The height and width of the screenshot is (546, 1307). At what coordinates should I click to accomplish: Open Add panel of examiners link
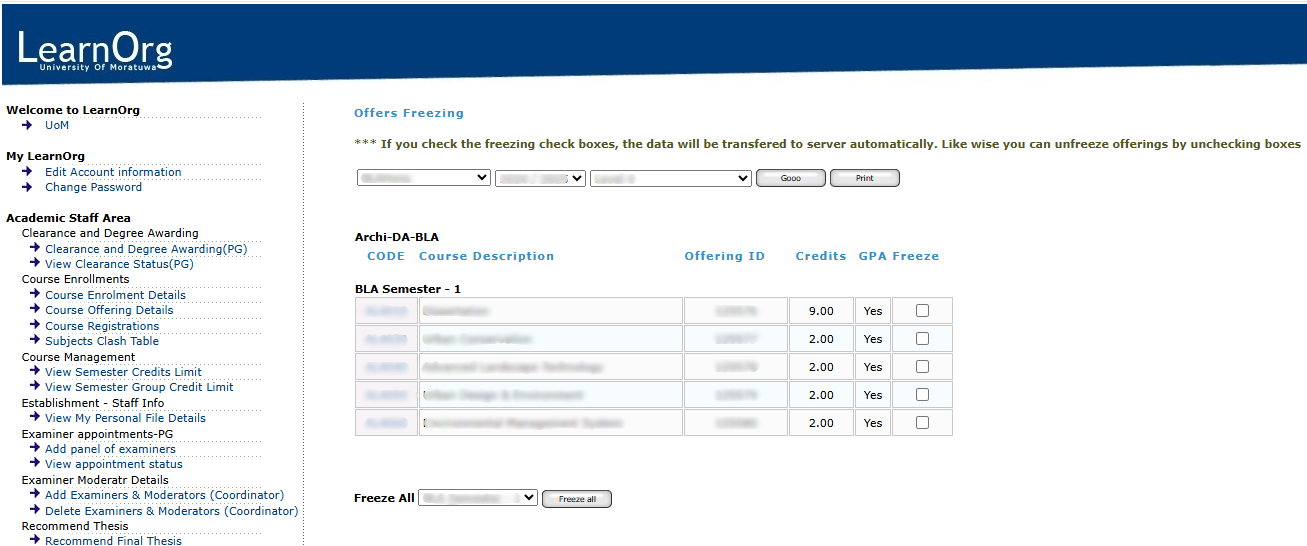(110, 449)
